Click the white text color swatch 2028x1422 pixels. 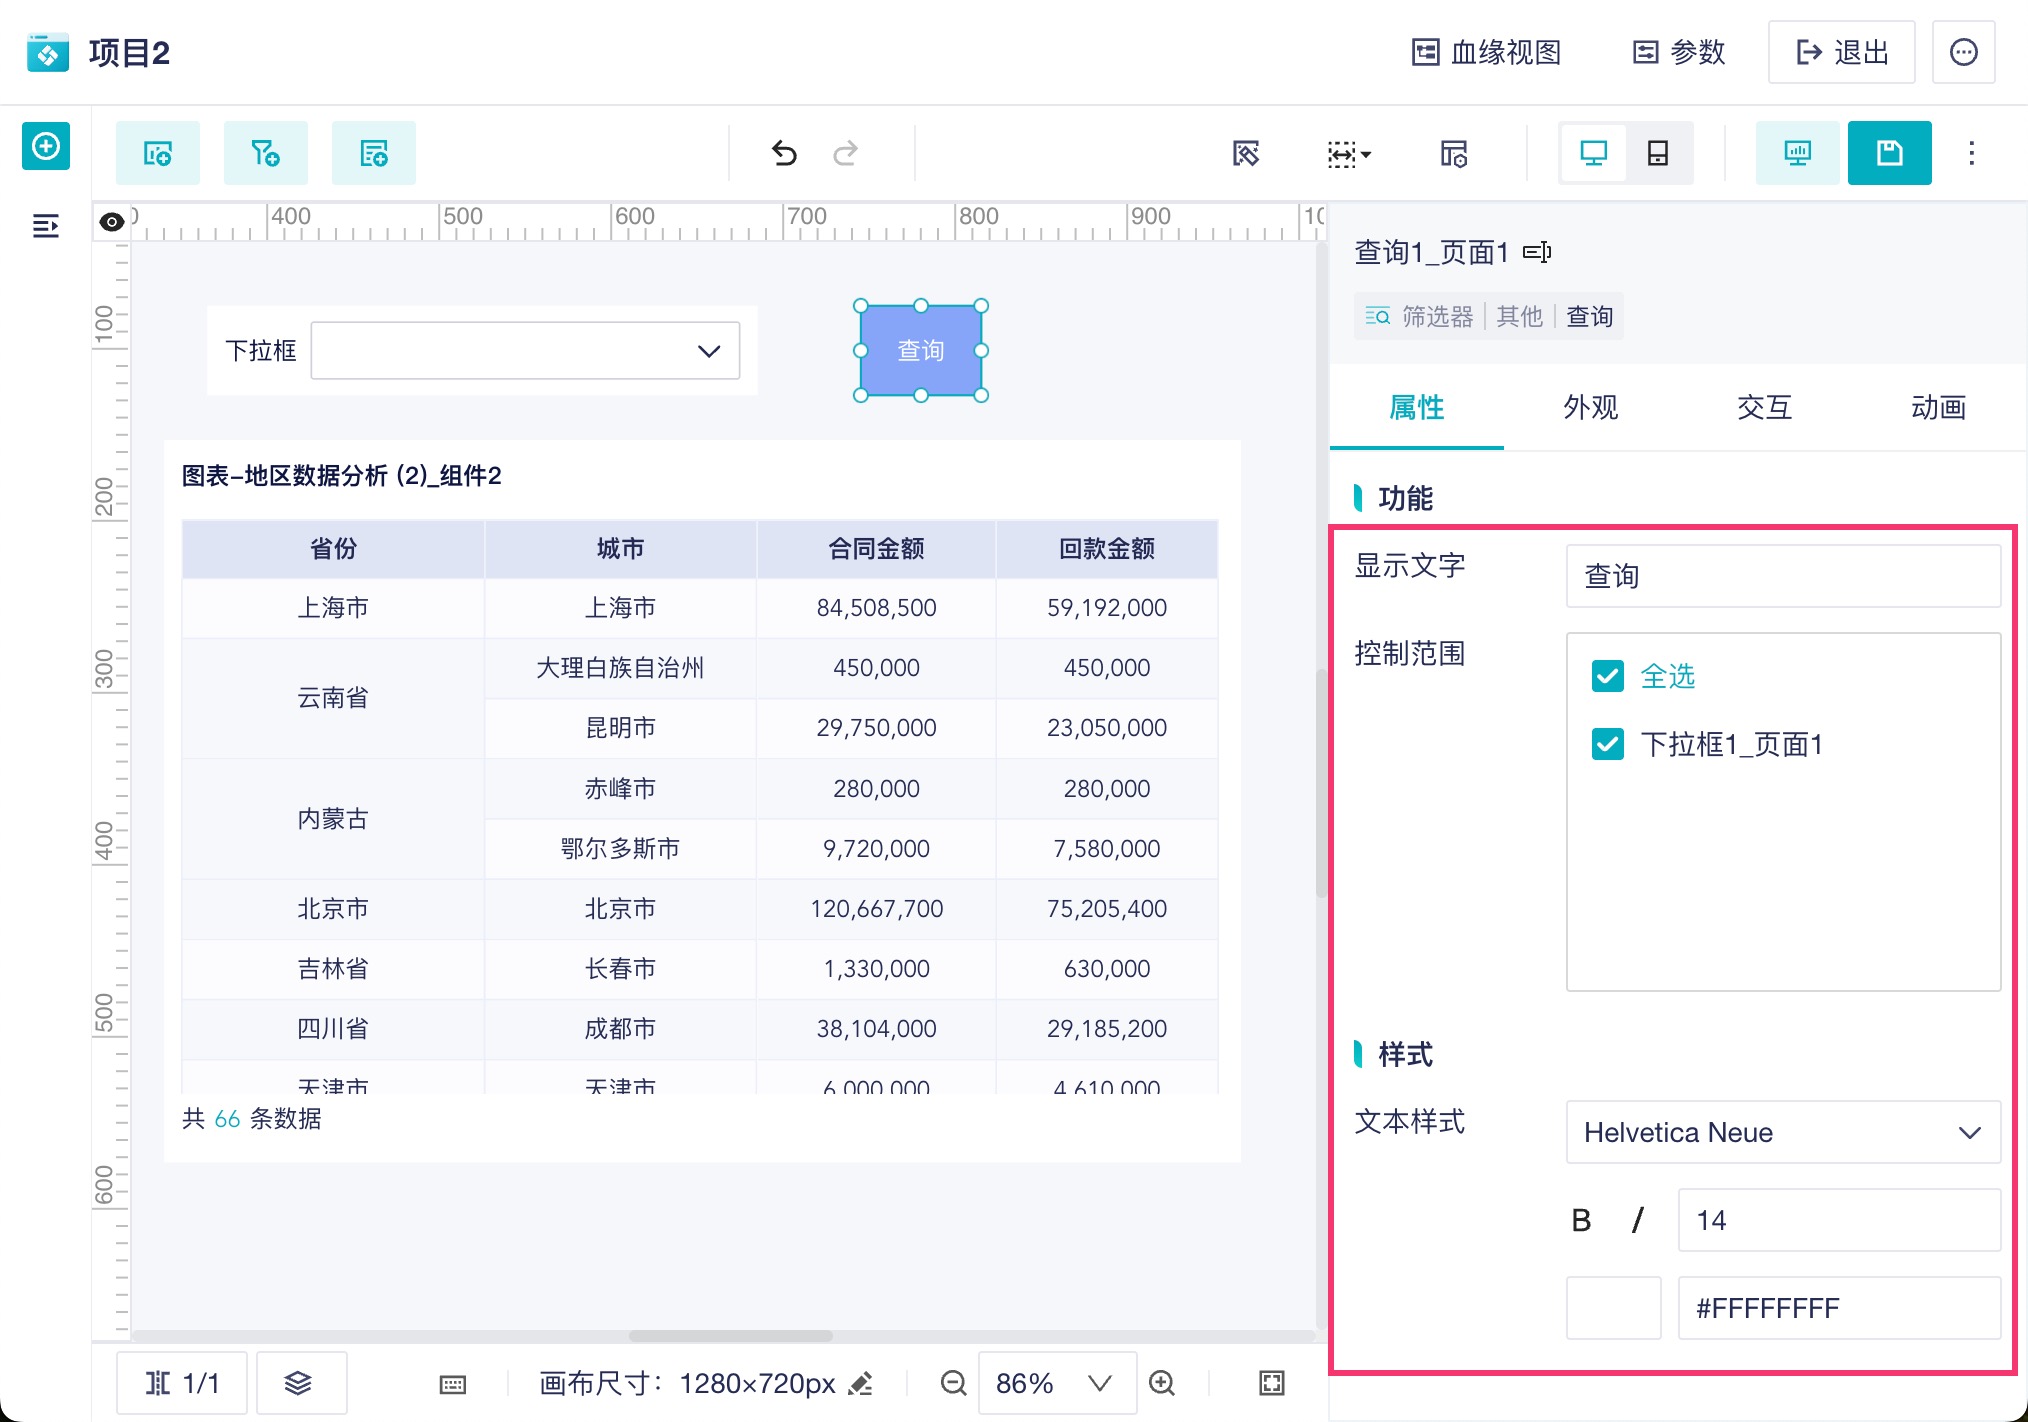[x=1613, y=1307]
